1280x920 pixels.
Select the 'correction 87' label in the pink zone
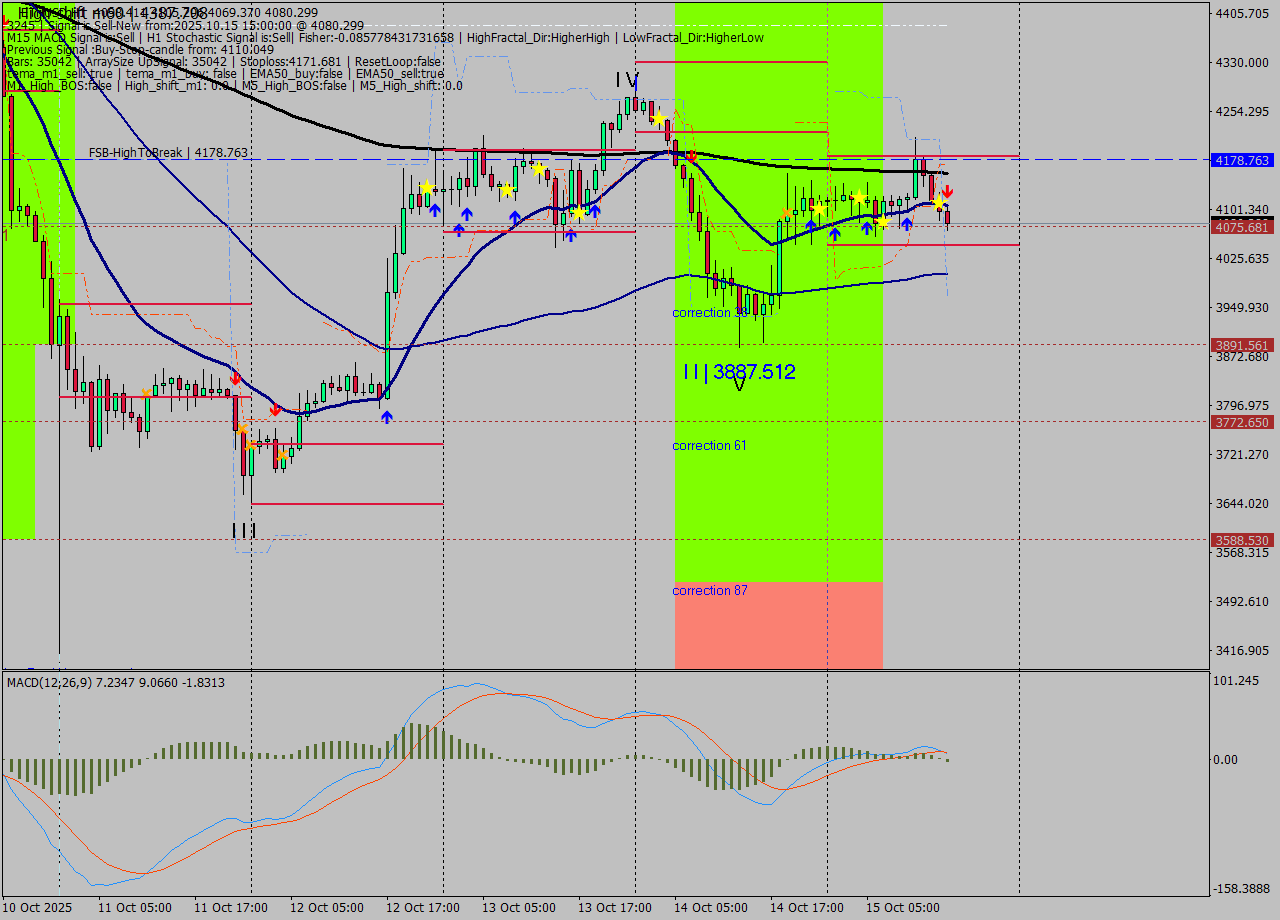pyautogui.click(x=709, y=590)
